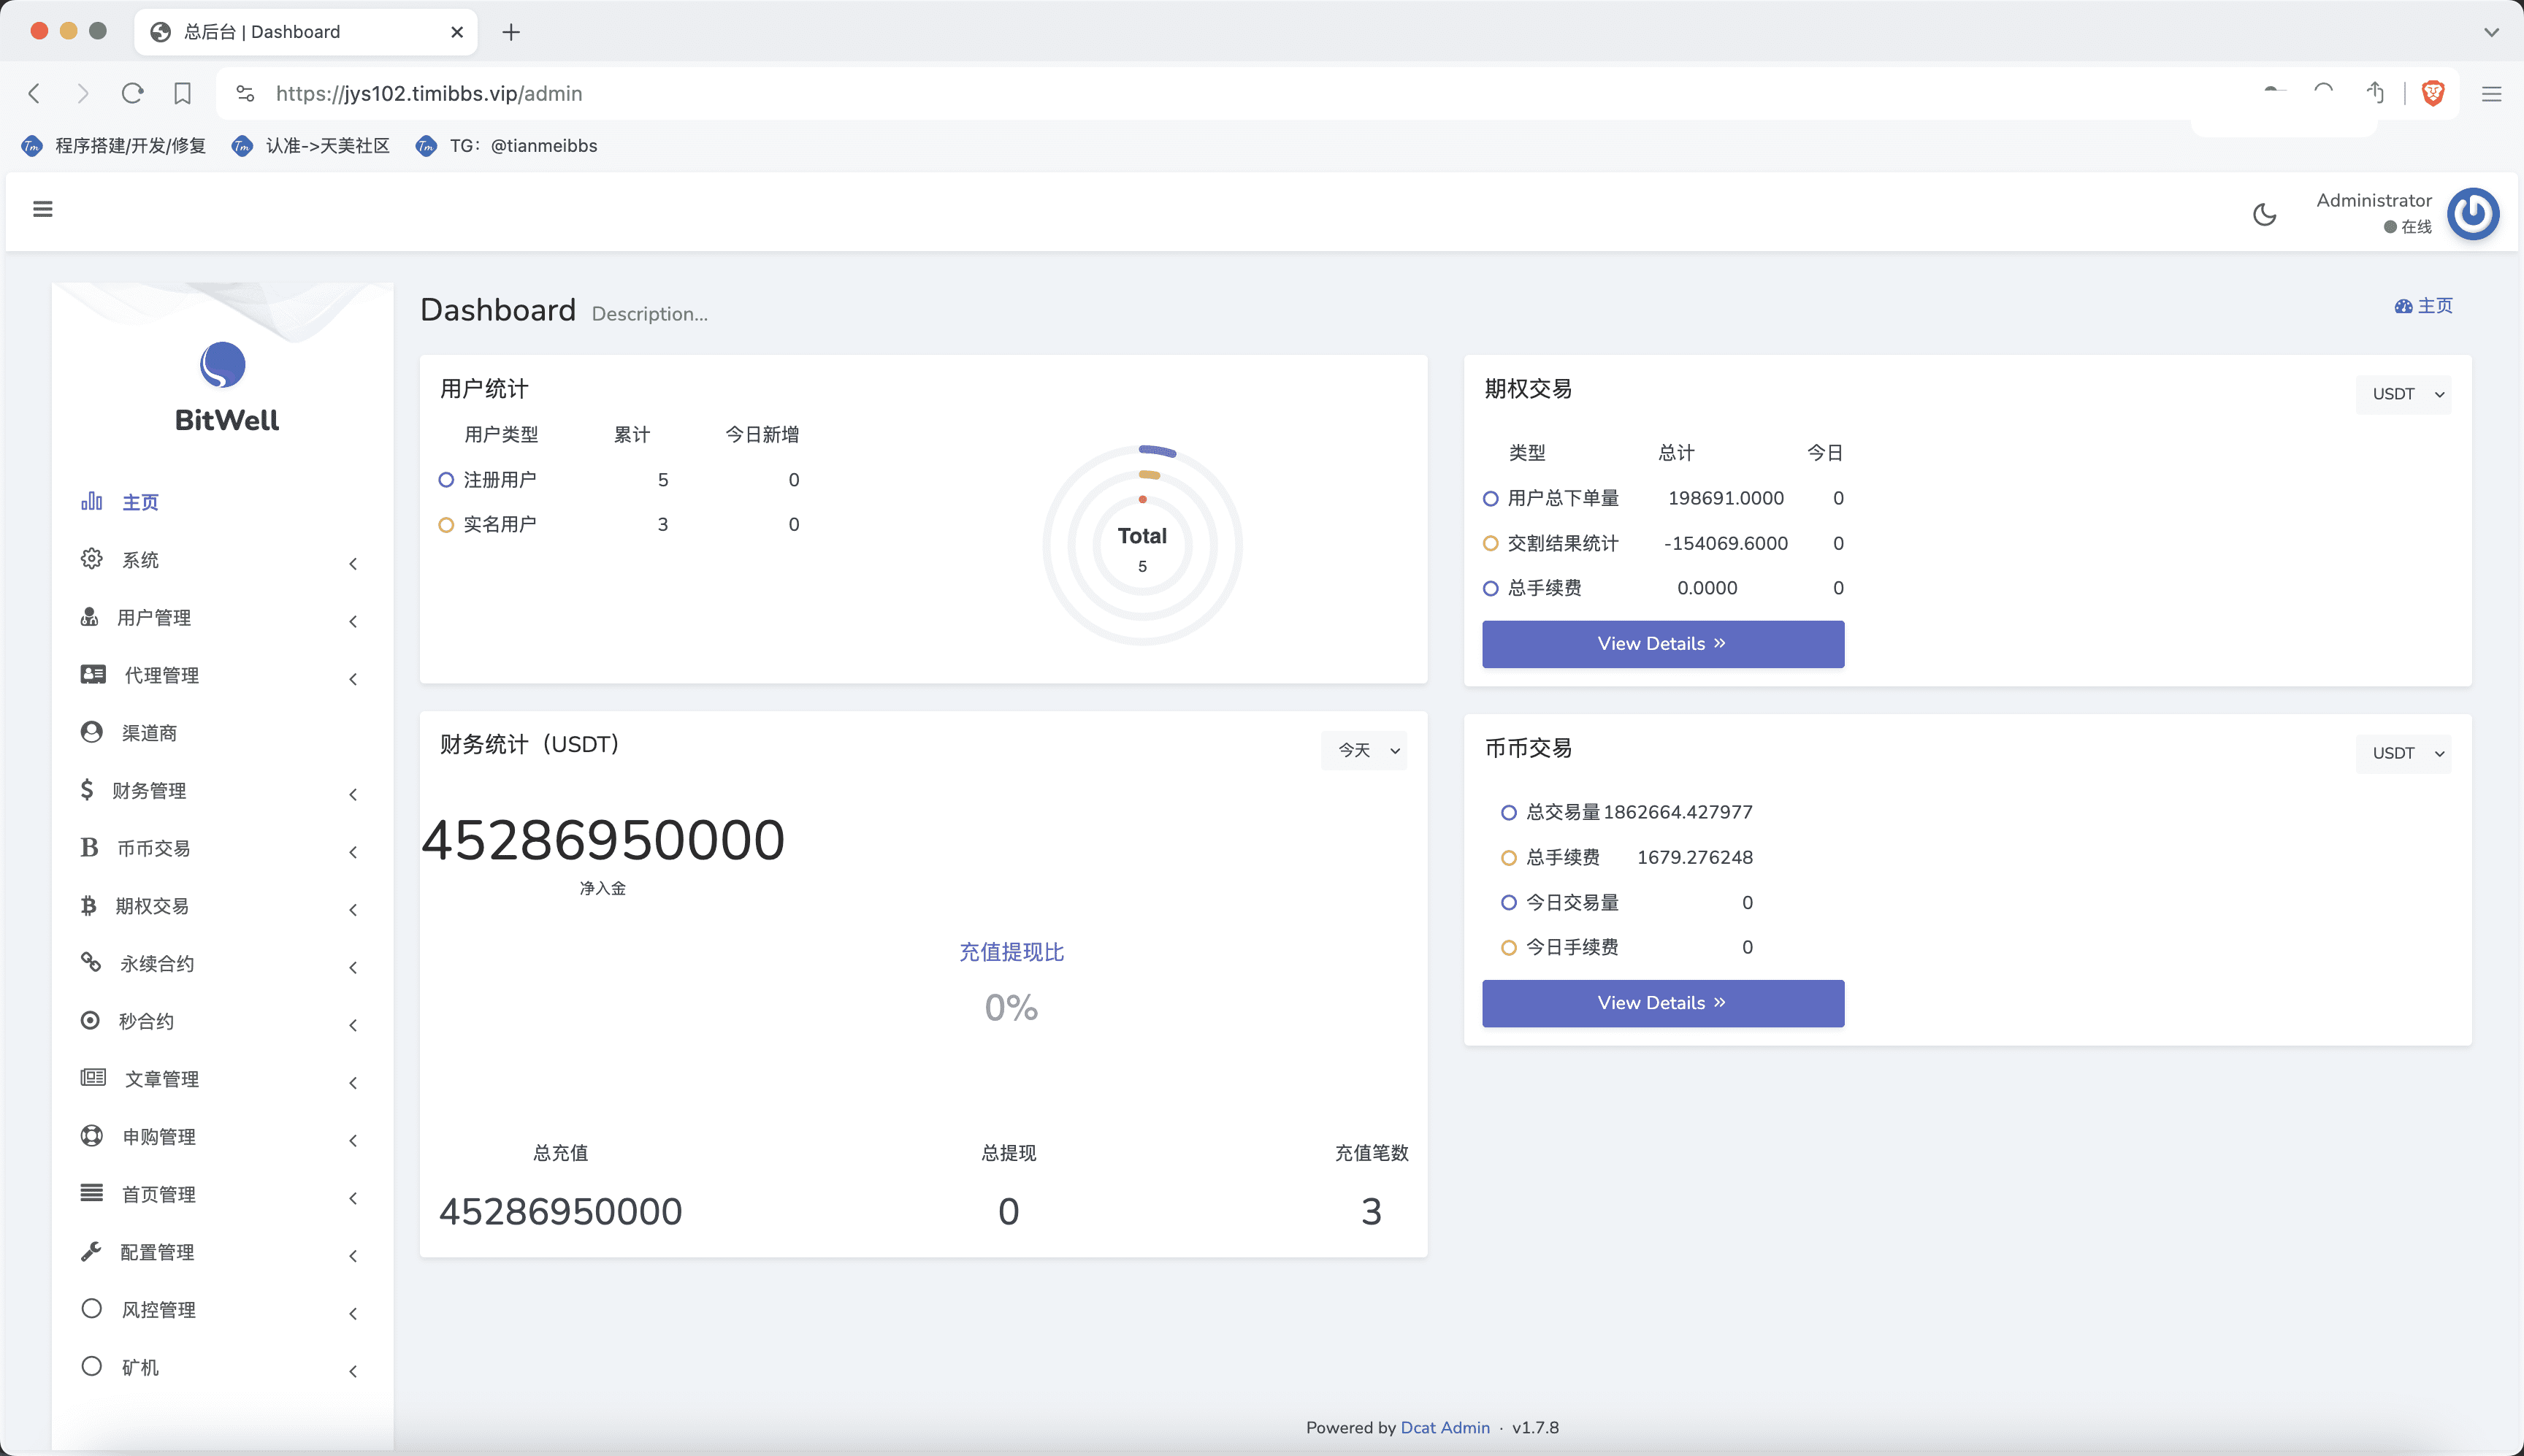Click View Details under 期权交易
This screenshot has width=2524, height=1456.
click(1662, 644)
